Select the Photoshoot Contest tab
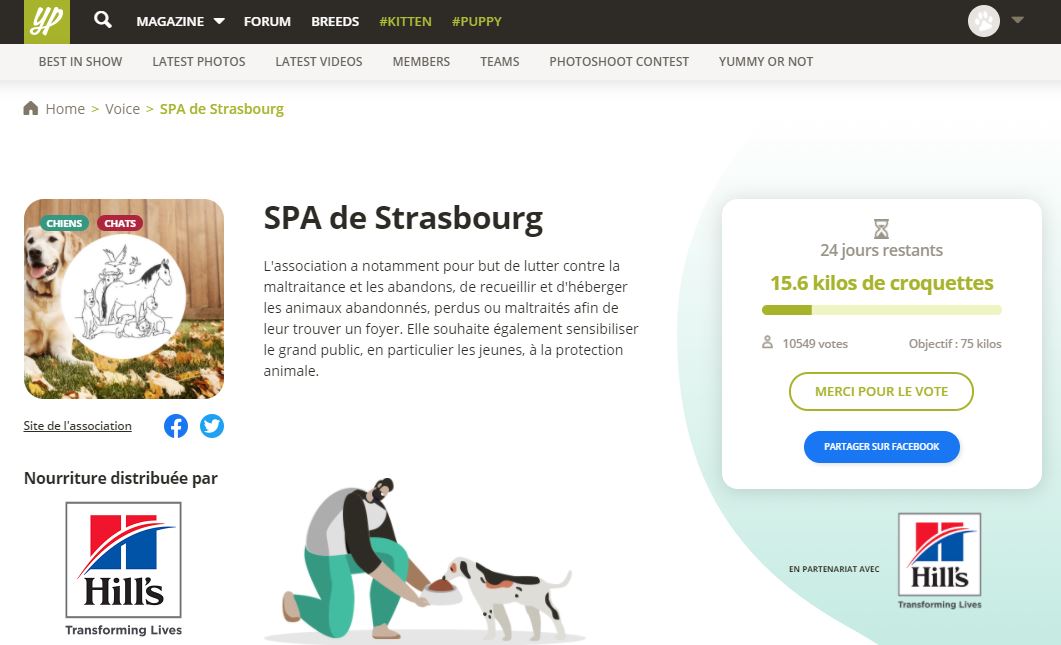The width and height of the screenshot is (1061, 645). click(618, 62)
